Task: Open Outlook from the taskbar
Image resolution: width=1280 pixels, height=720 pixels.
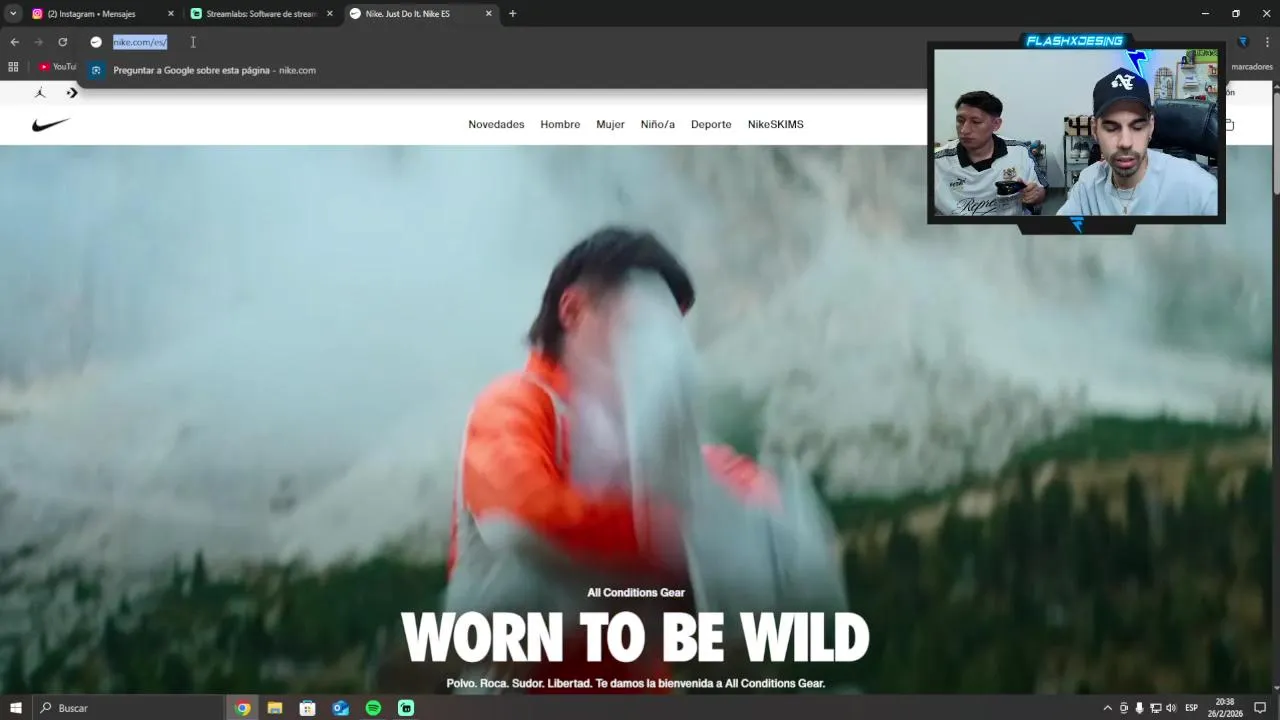Action: [340, 708]
